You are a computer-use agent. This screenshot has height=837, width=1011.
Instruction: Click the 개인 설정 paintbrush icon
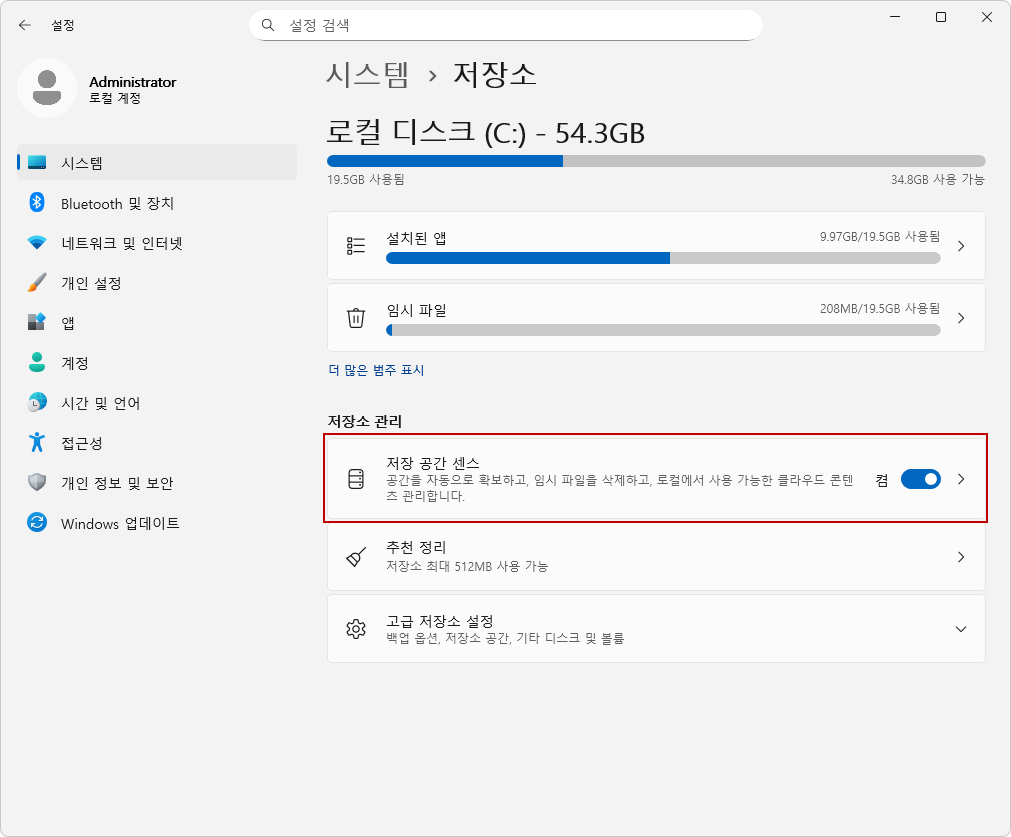37,282
